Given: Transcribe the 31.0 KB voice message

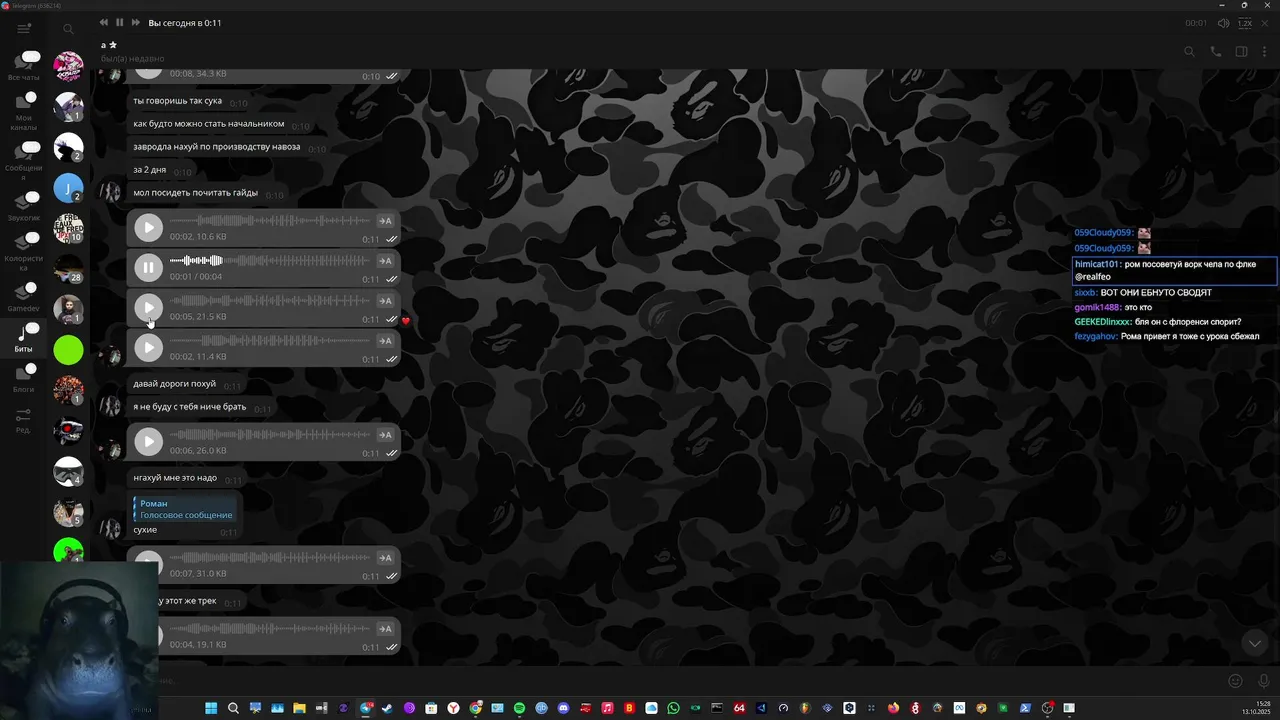Looking at the screenshot, I should pyautogui.click(x=385, y=558).
